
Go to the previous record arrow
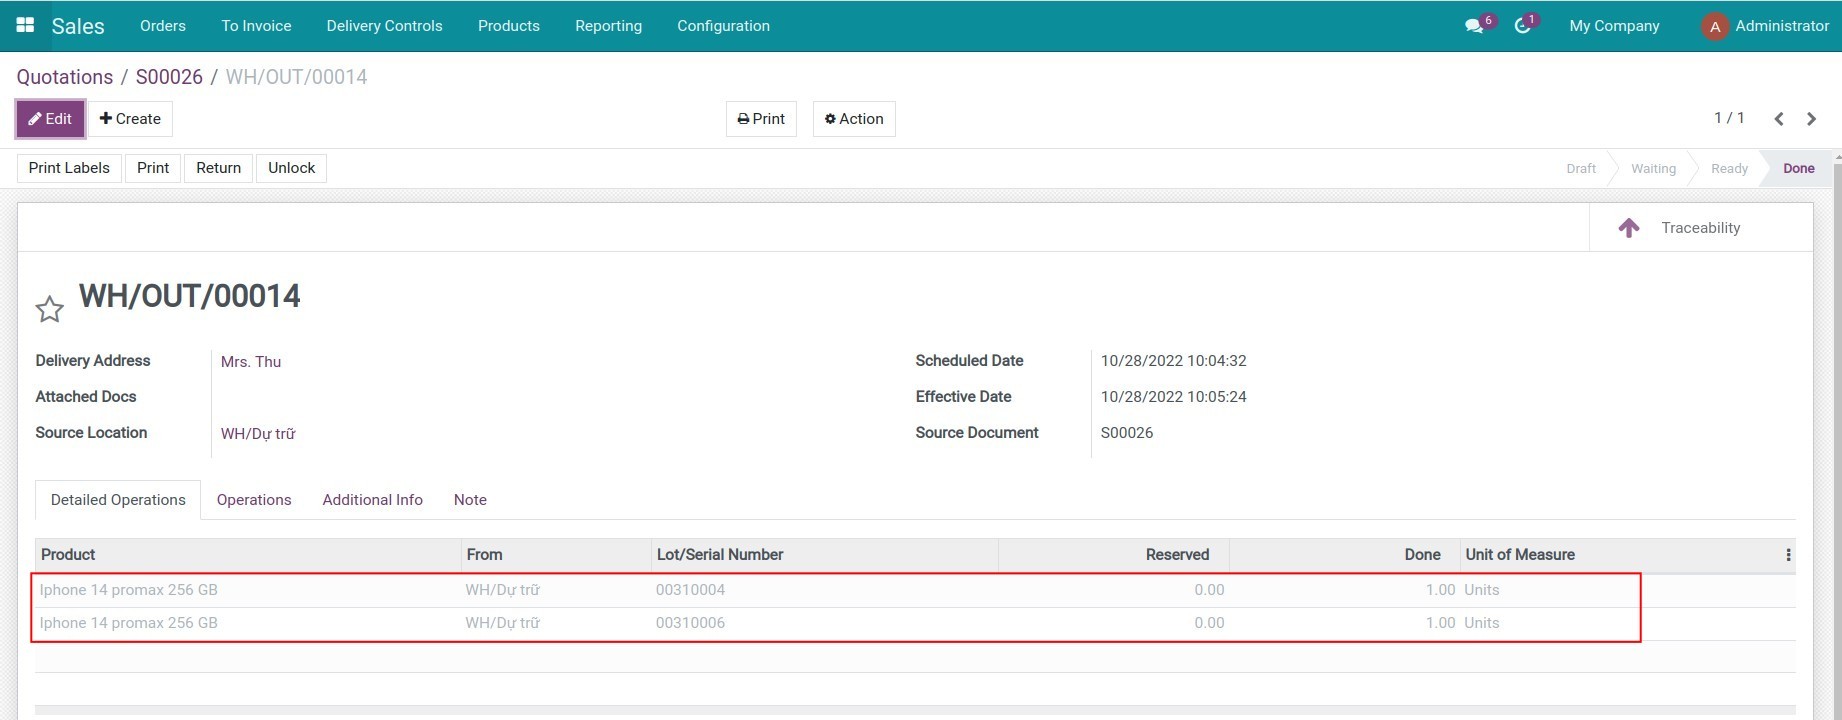click(1779, 119)
